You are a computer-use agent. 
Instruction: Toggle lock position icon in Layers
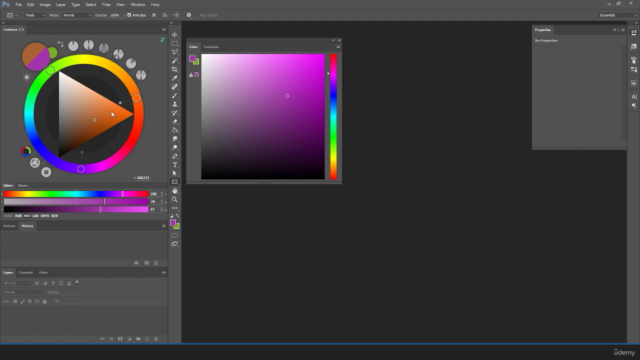tap(30, 301)
